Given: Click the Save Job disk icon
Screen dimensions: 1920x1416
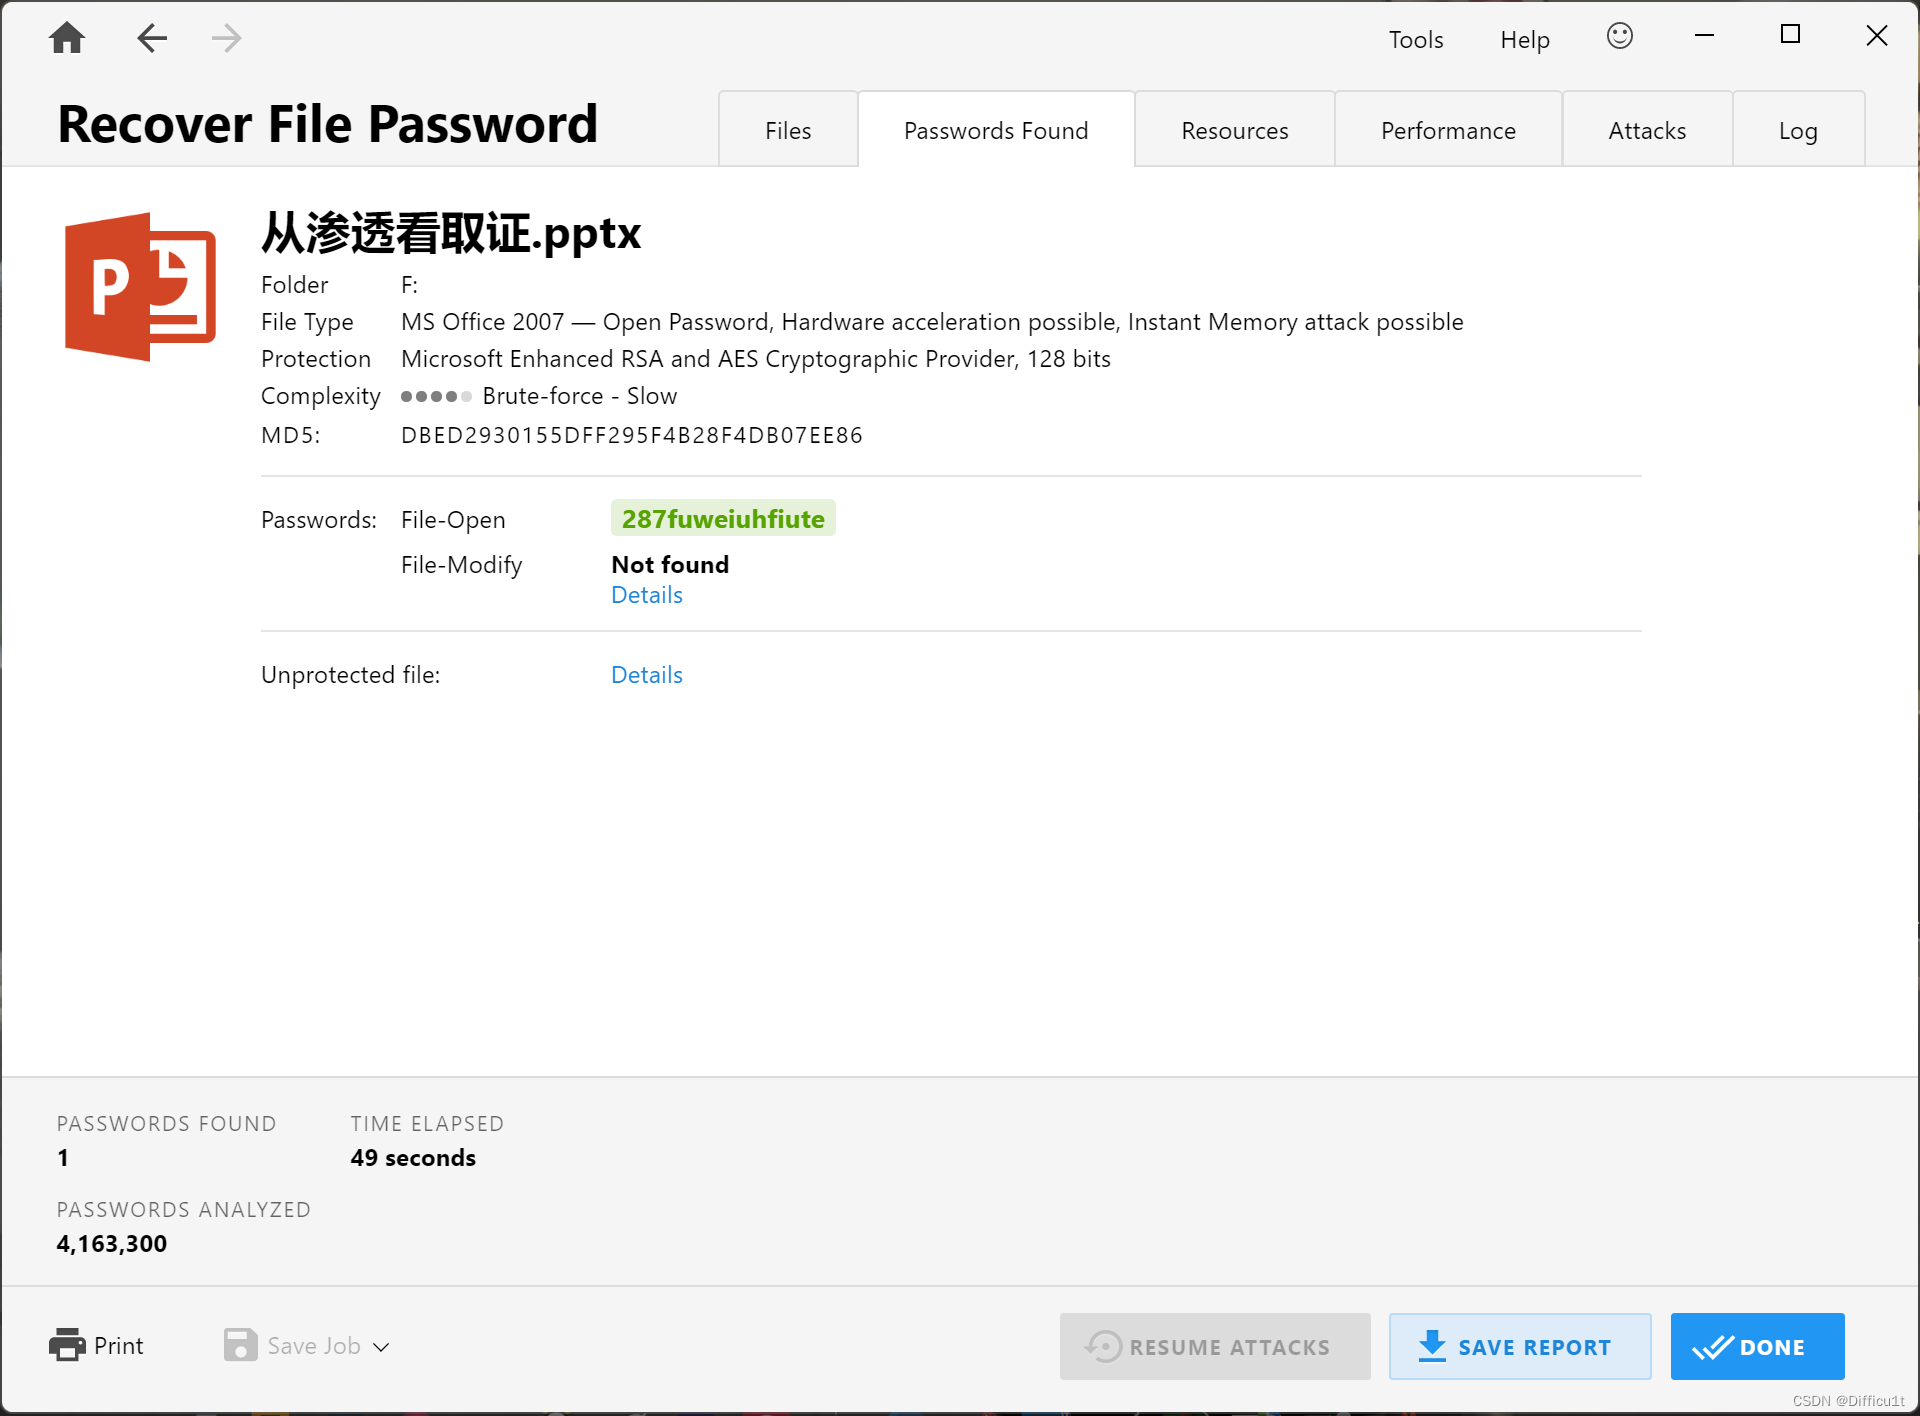Looking at the screenshot, I should coord(240,1345).
